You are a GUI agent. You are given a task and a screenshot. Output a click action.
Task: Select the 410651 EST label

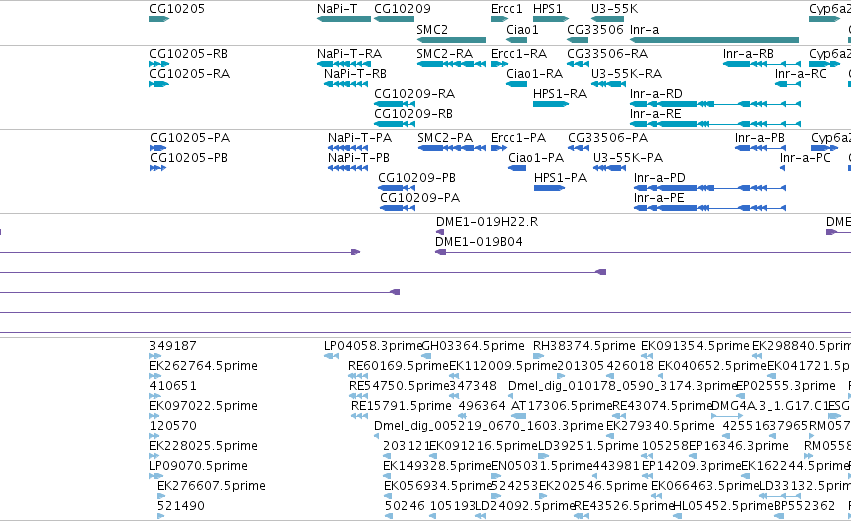tap(173, 386)
